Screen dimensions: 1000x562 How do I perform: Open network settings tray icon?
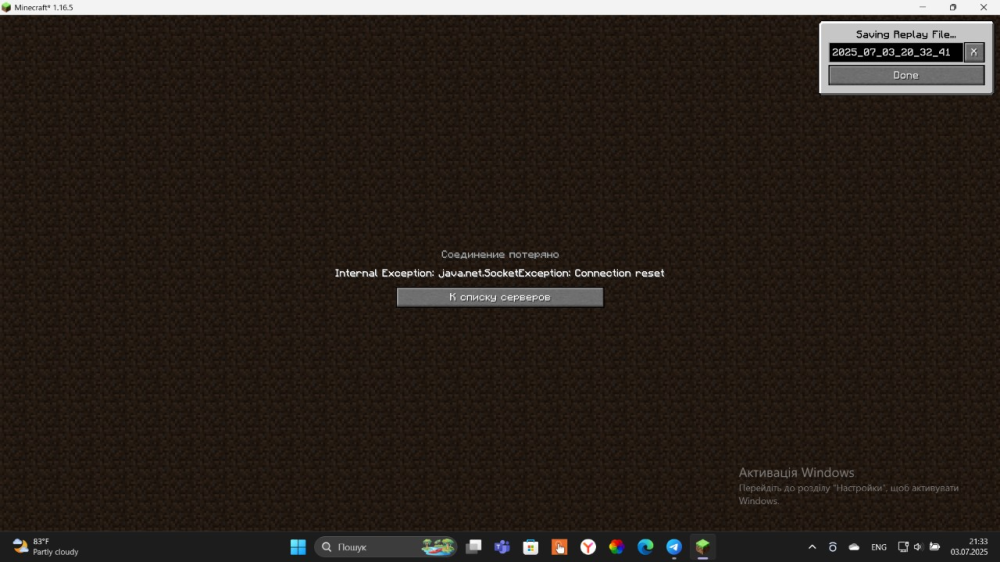[903, 547]
